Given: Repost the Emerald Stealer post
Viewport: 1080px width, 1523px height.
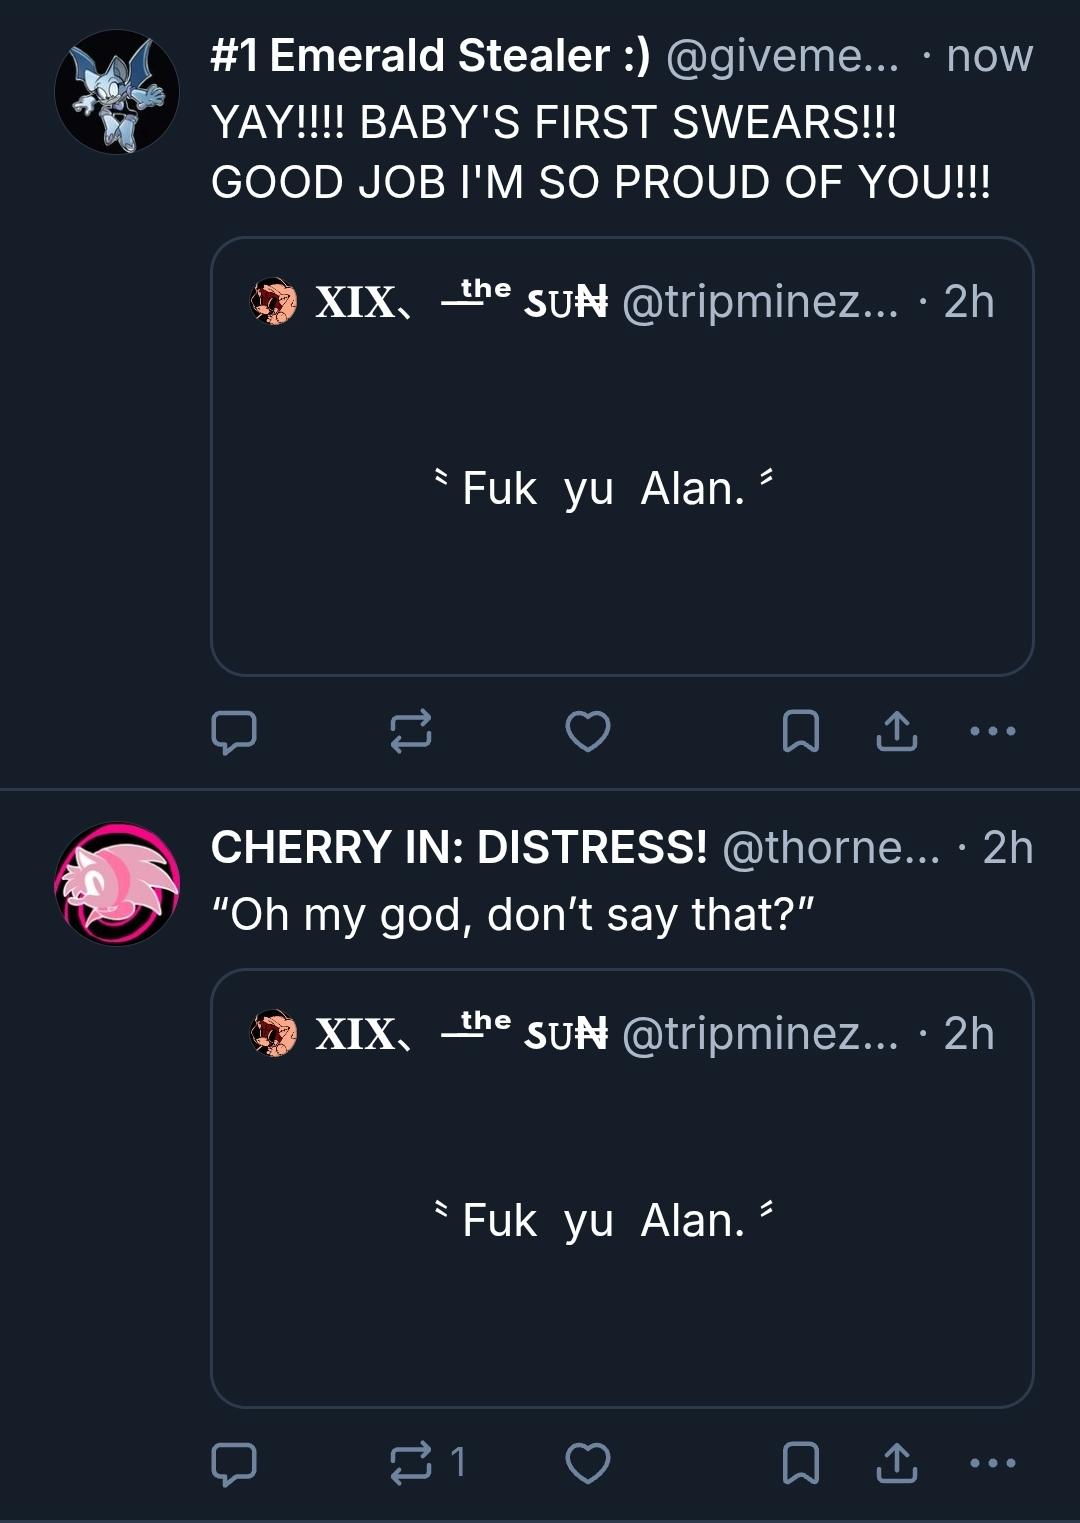Looking at the screenshot, I should [410, 731].
